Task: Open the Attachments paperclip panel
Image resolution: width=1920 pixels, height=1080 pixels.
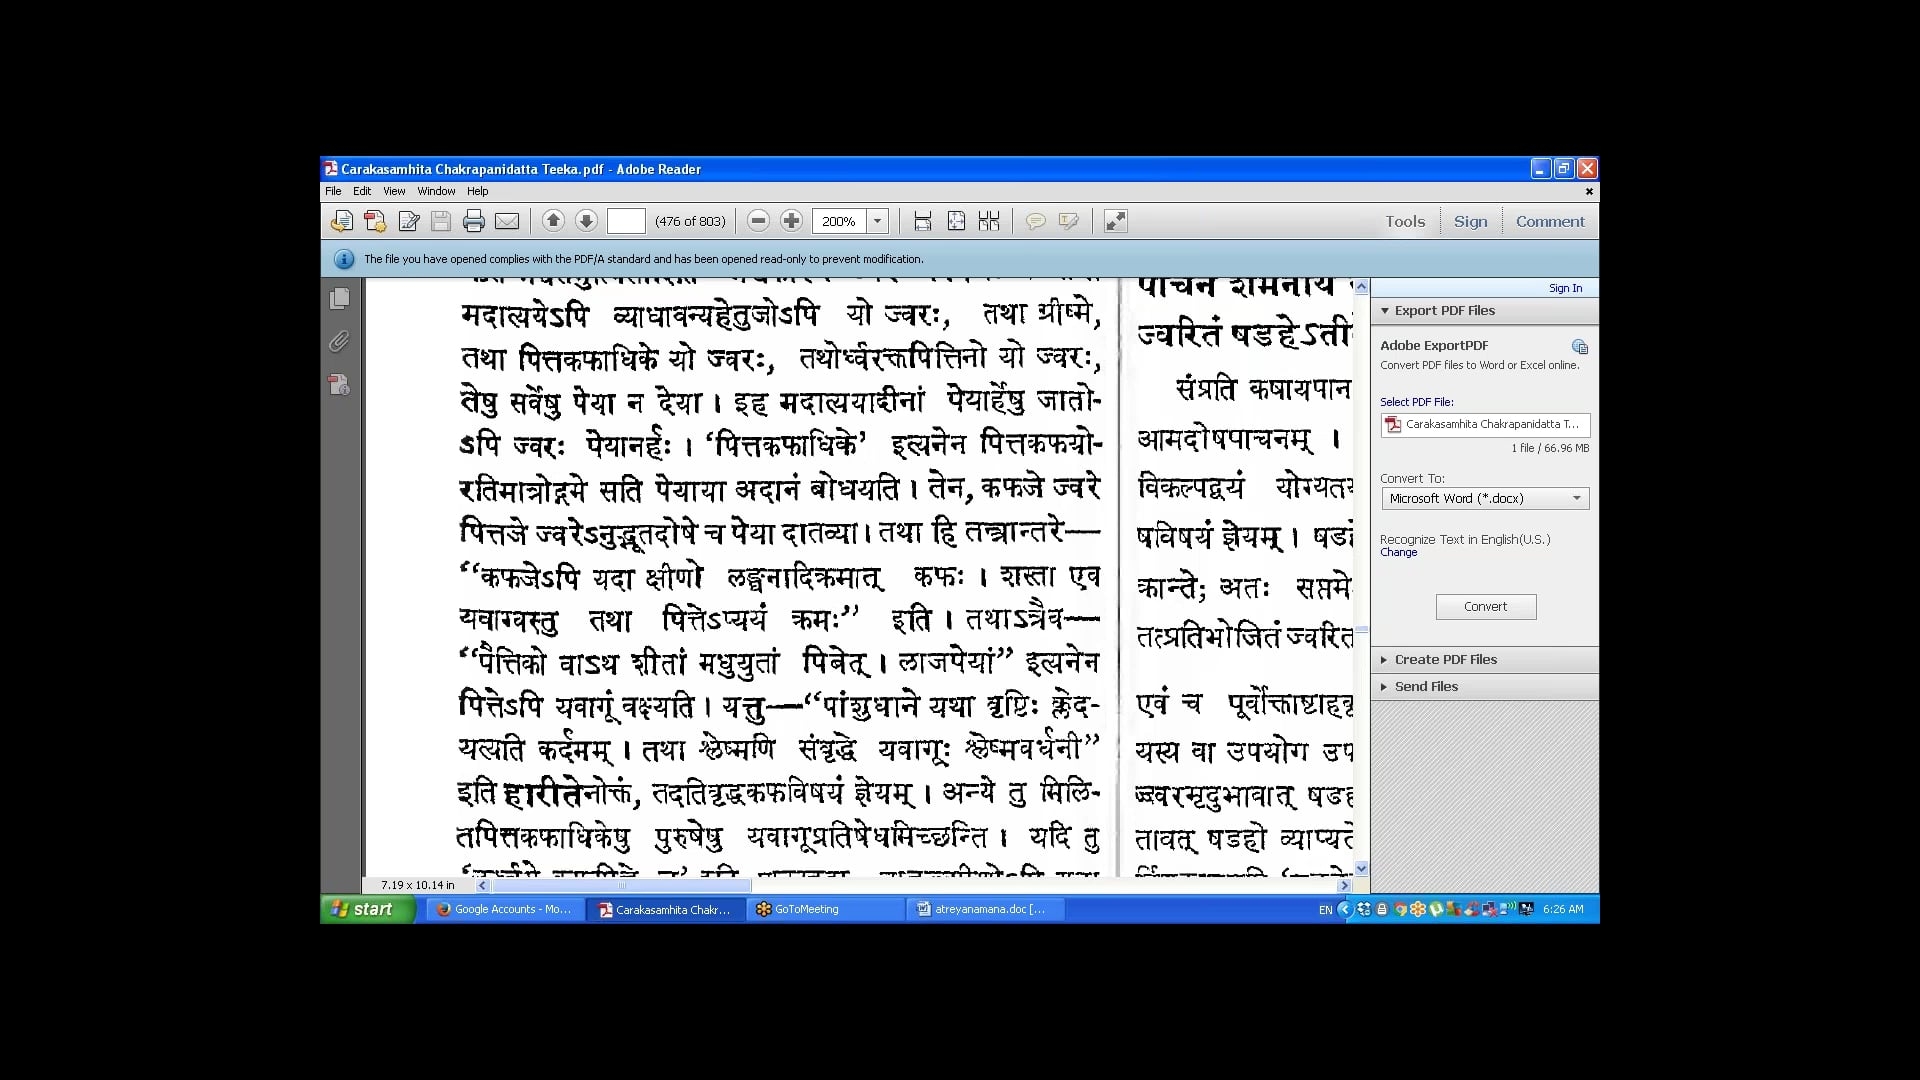Action: point(339,342)
